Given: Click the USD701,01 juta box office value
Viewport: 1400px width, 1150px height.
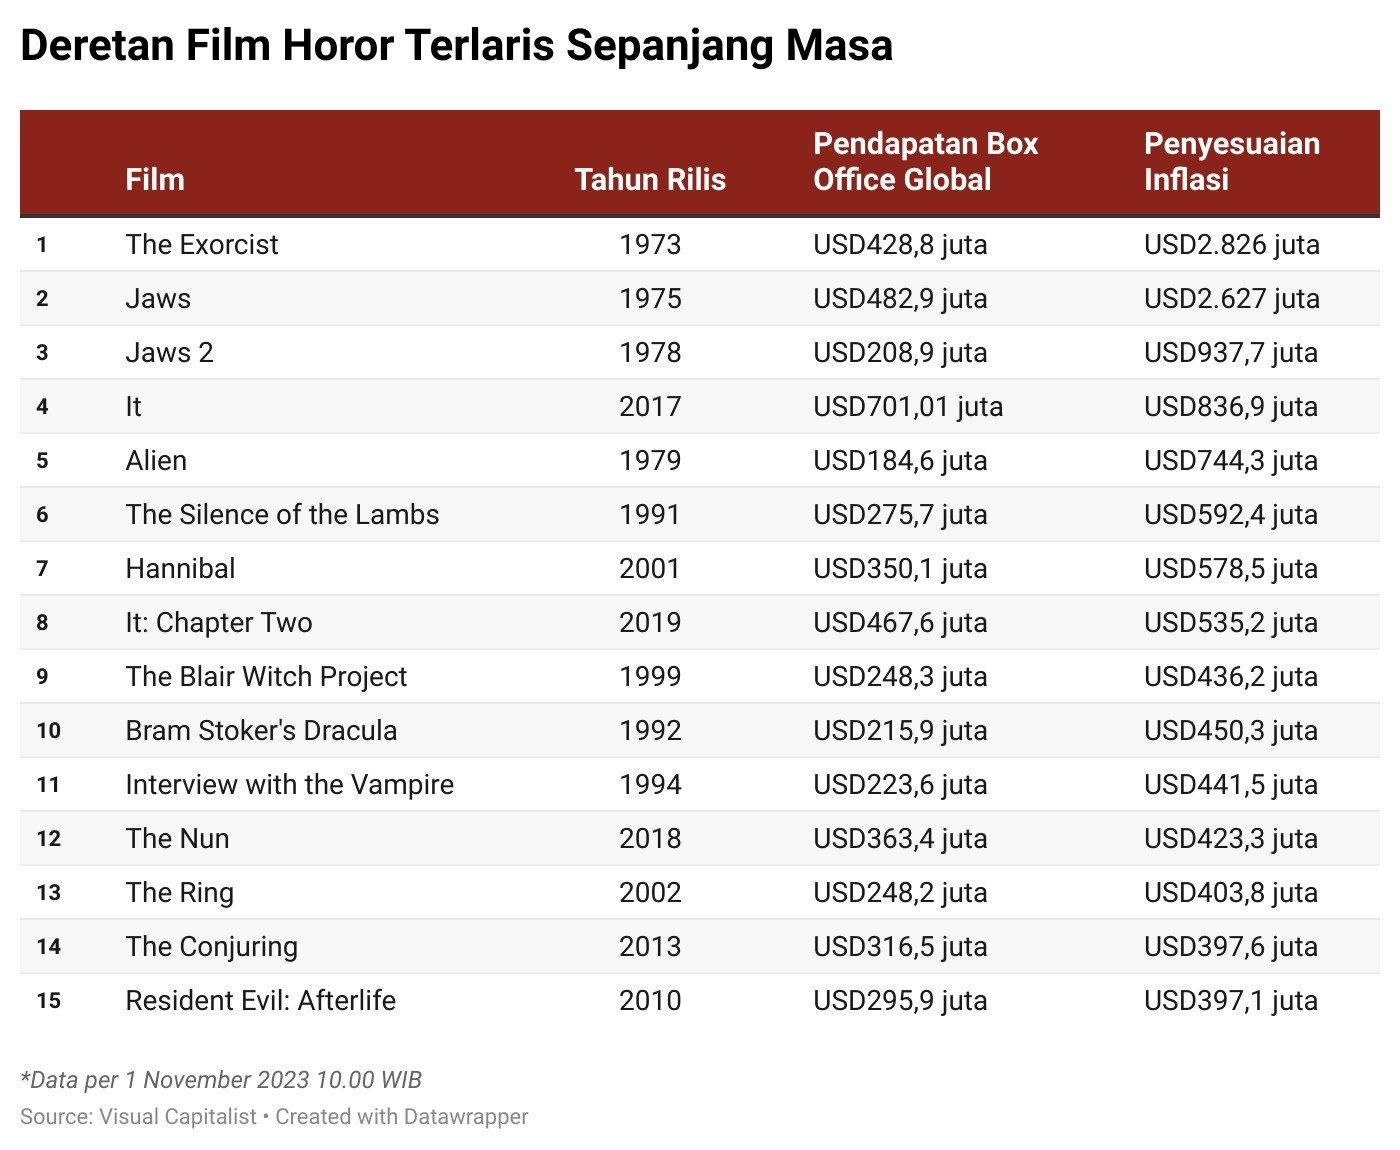Looking at the screenshot, I should pyautogui.click(x=908, y=407).
